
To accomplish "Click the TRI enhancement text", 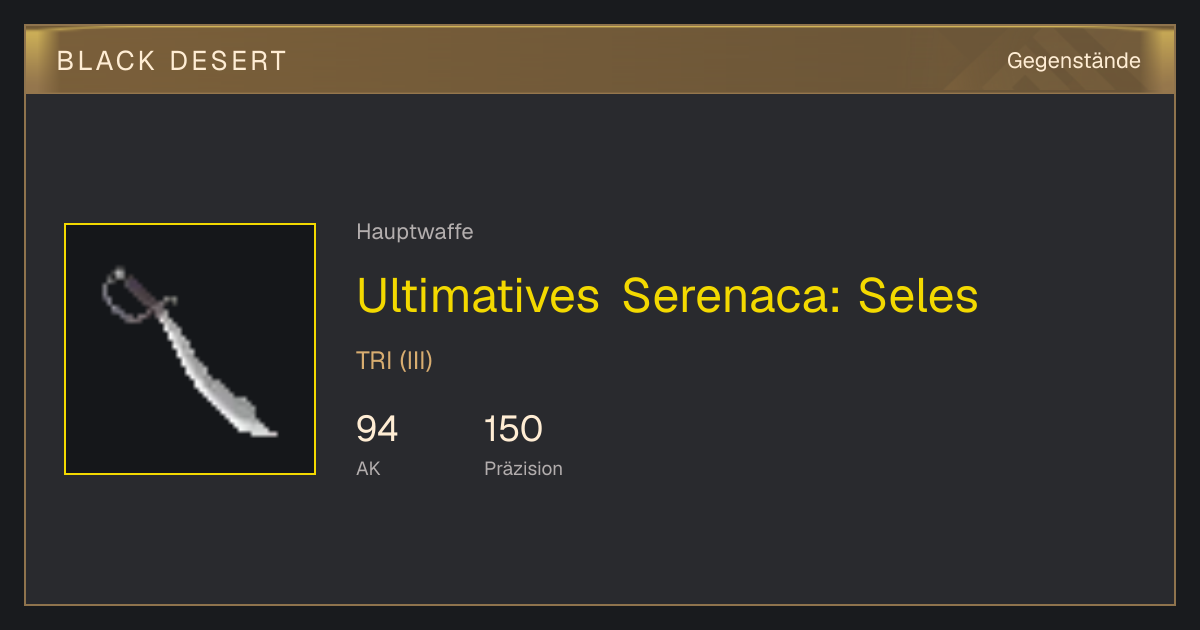I will coord(374,361).
